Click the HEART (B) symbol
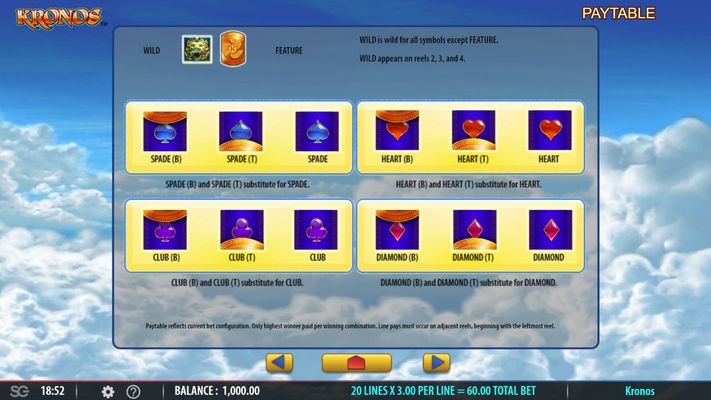 point(397,130)
